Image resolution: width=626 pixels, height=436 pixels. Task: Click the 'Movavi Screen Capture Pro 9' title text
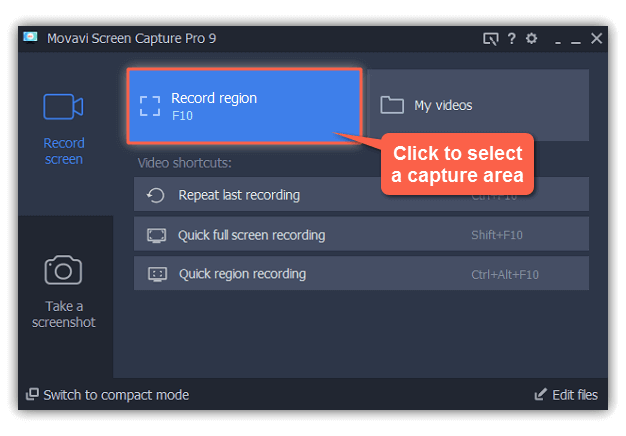tap(131, 39)
